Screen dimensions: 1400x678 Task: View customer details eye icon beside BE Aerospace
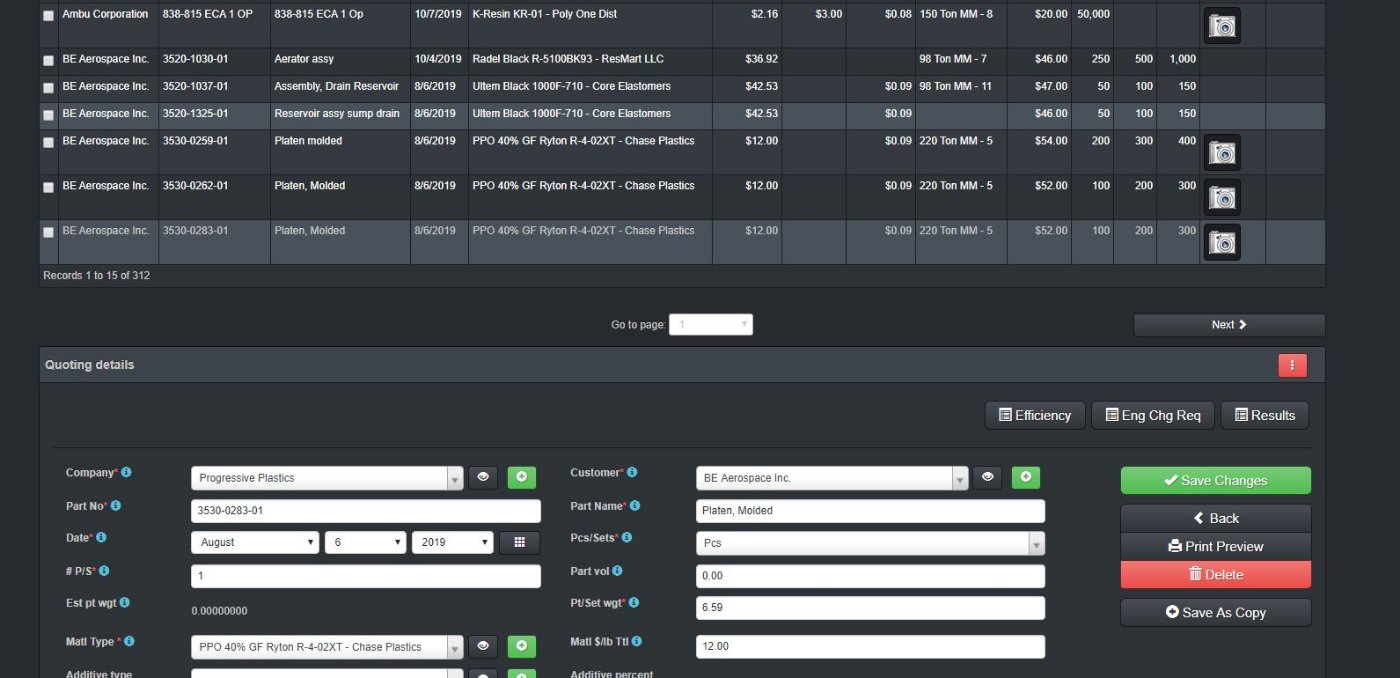point(988,478)
